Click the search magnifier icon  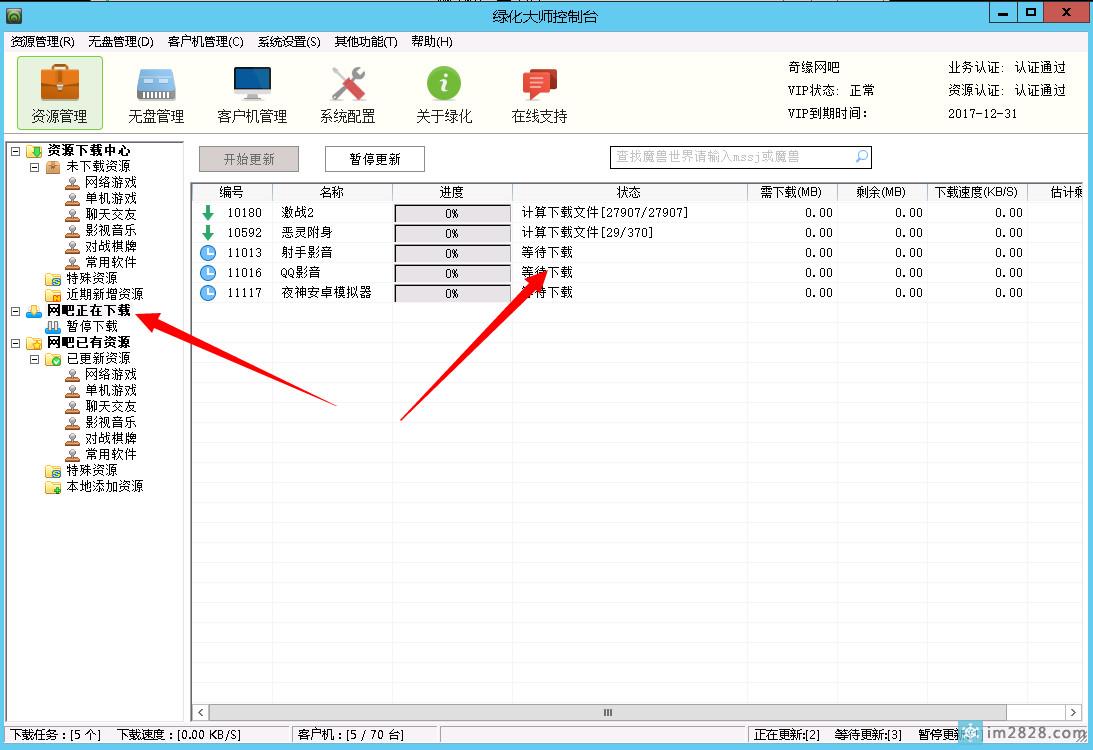pos(861,157)
